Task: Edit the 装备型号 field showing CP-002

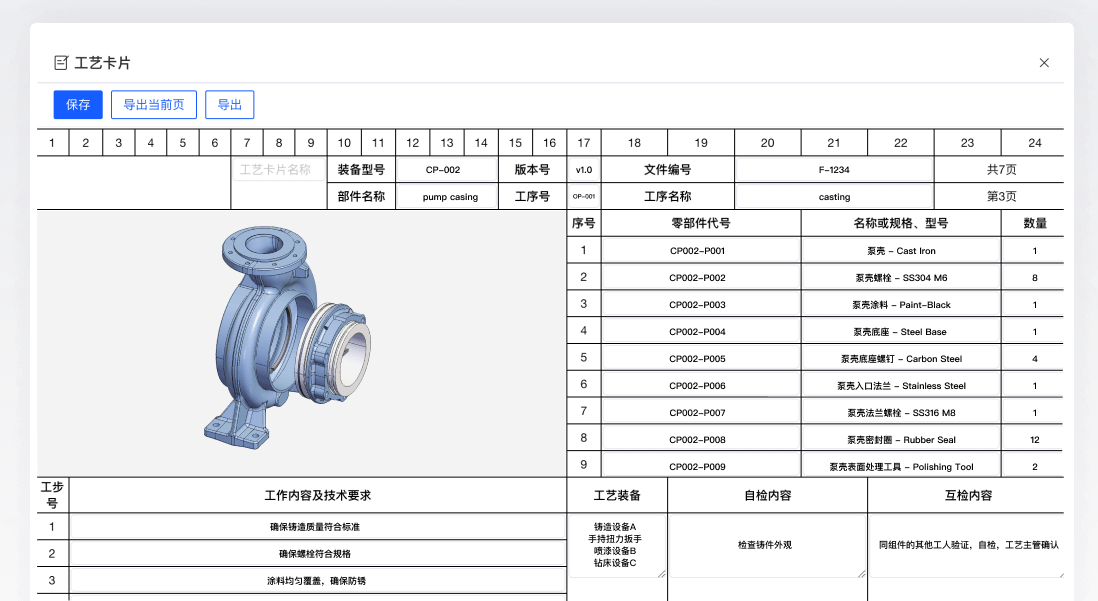Action: click(x=443, y=170)
